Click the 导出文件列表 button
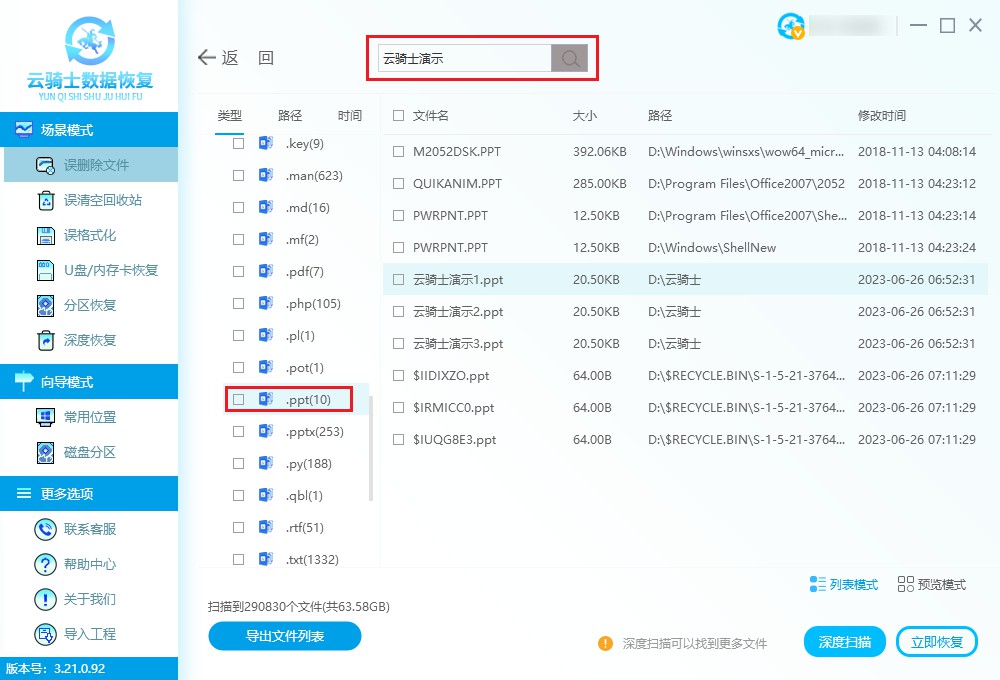Screen dimensions: 1000x680 coord(284,636)
